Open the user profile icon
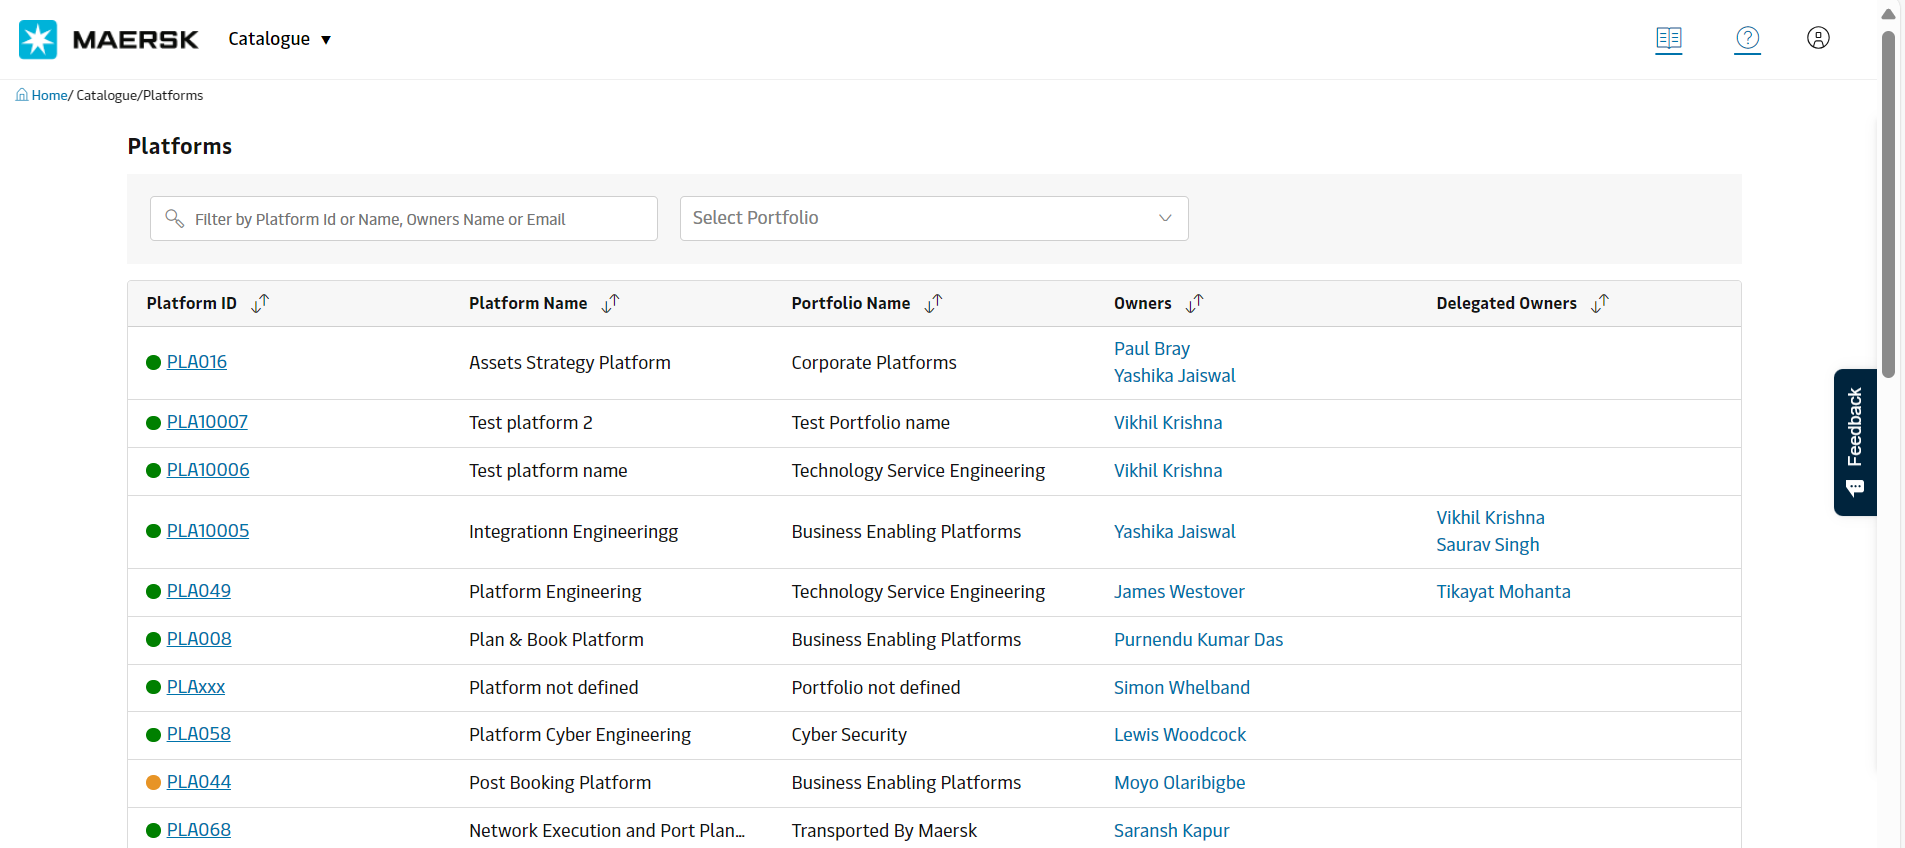The width and height of the screenshot is (1905, 848). click(1819, 38)
